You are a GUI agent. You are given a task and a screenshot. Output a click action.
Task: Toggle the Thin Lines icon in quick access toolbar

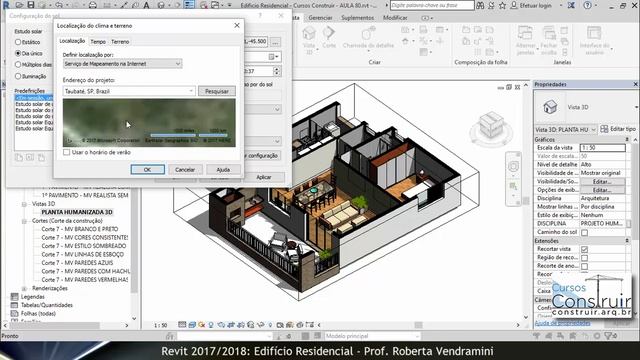pos(189,5)
